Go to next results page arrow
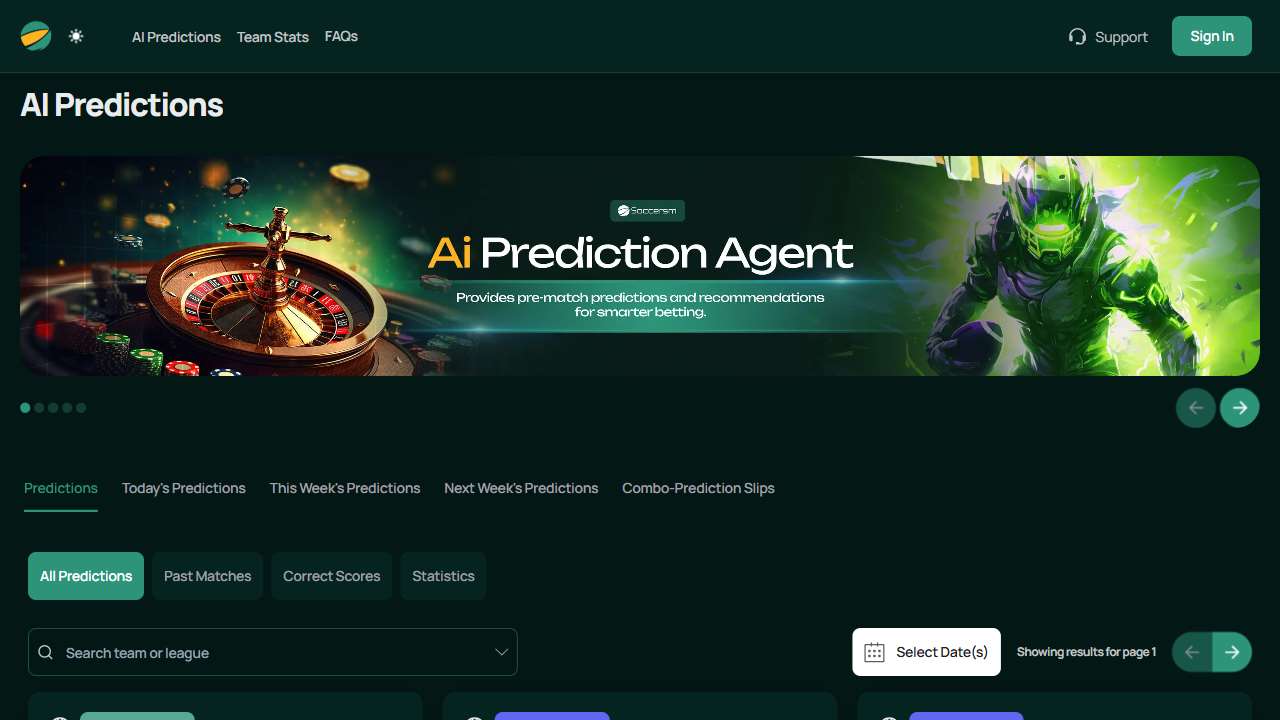 [1232, 652]
